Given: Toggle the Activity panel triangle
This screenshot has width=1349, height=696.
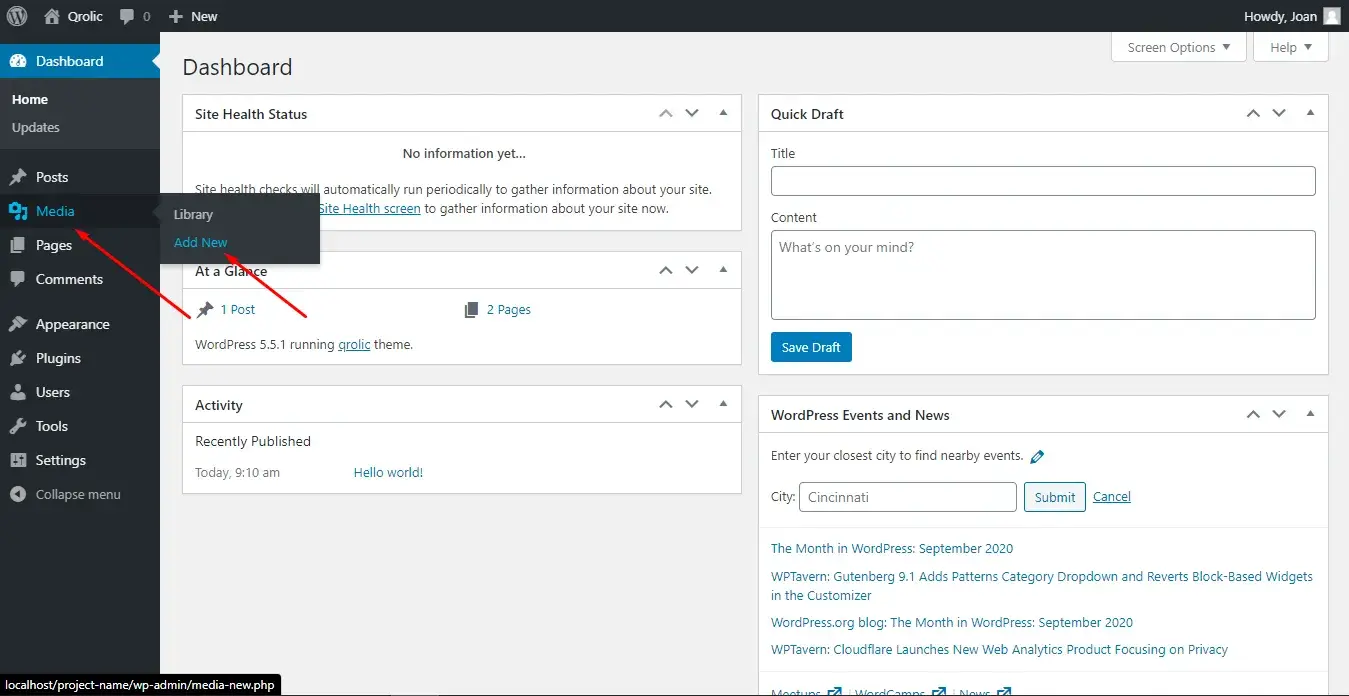Looking at the screenshot, I should click(x=723, y=405).
